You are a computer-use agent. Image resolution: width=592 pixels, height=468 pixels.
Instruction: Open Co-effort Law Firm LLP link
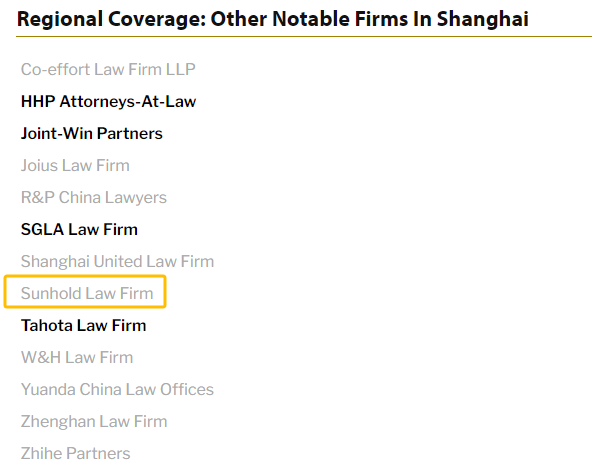point(108,69)
